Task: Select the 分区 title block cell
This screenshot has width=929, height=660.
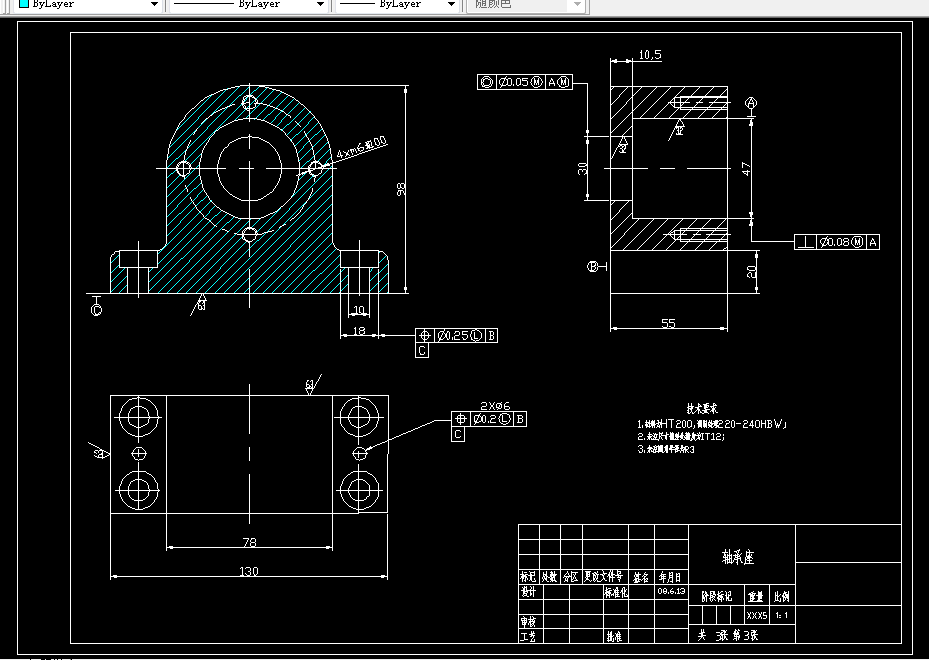Action: [x=571, y=576]
